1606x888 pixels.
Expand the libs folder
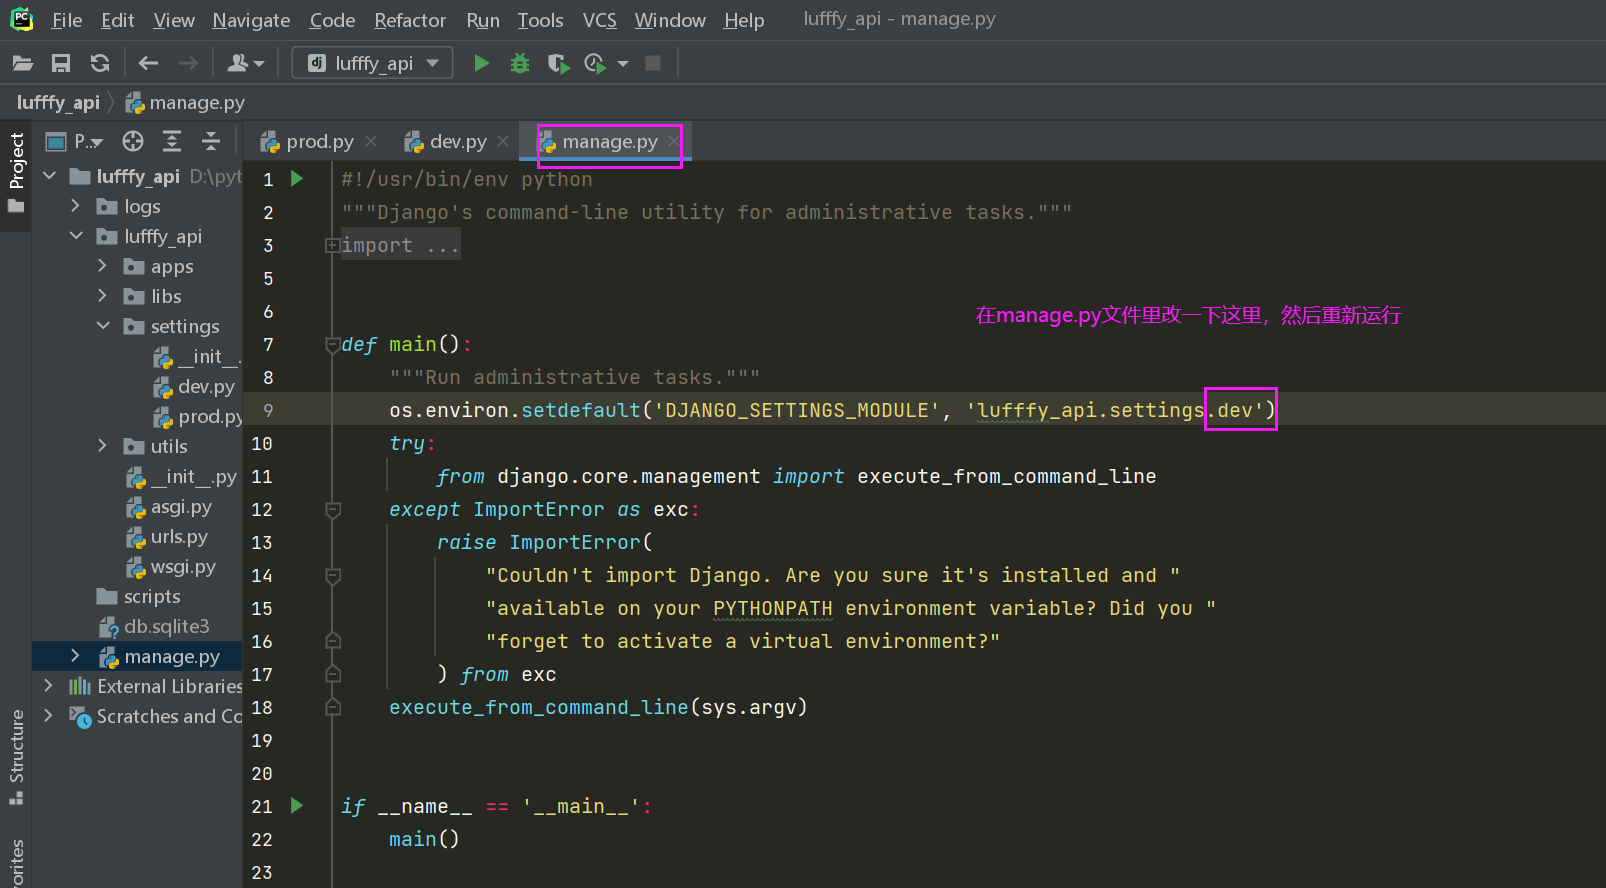[103, 296]
